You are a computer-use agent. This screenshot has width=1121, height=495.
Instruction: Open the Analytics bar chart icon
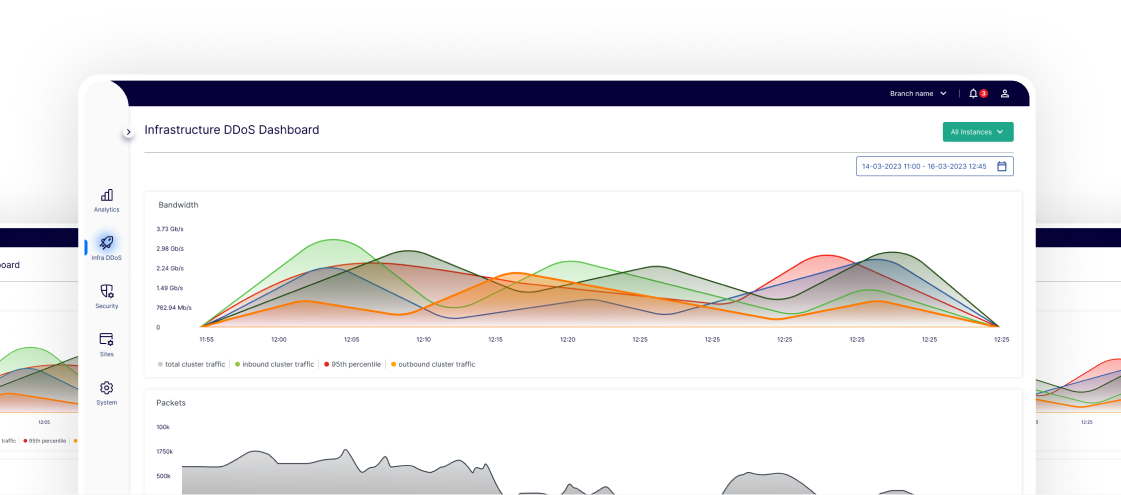click(x=107, y=195)
